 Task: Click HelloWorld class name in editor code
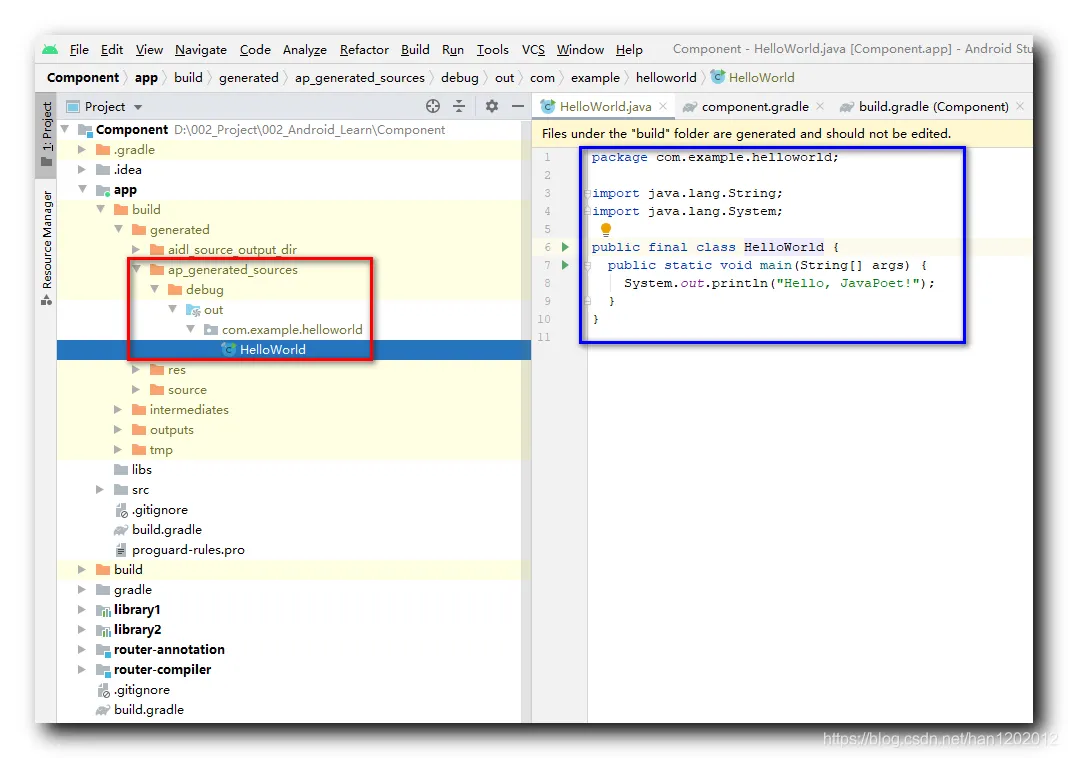tap(783, 247)
